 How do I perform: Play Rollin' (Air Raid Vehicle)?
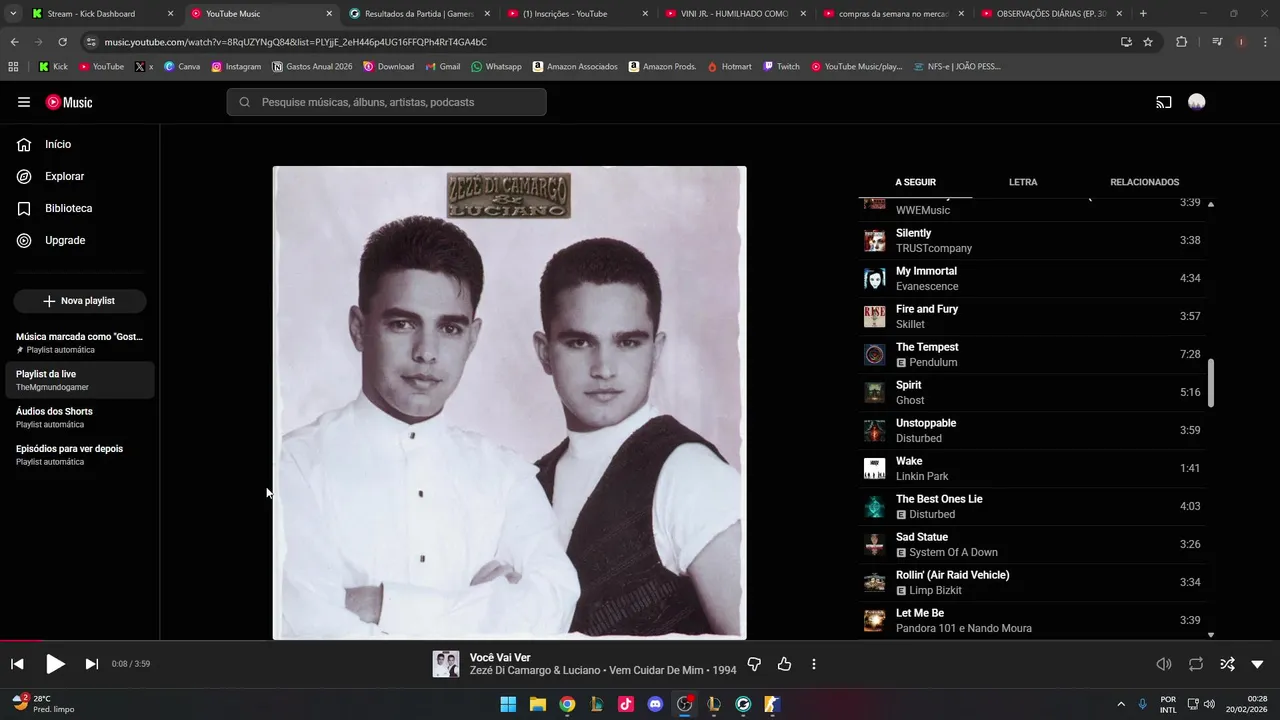point(1032,582)
